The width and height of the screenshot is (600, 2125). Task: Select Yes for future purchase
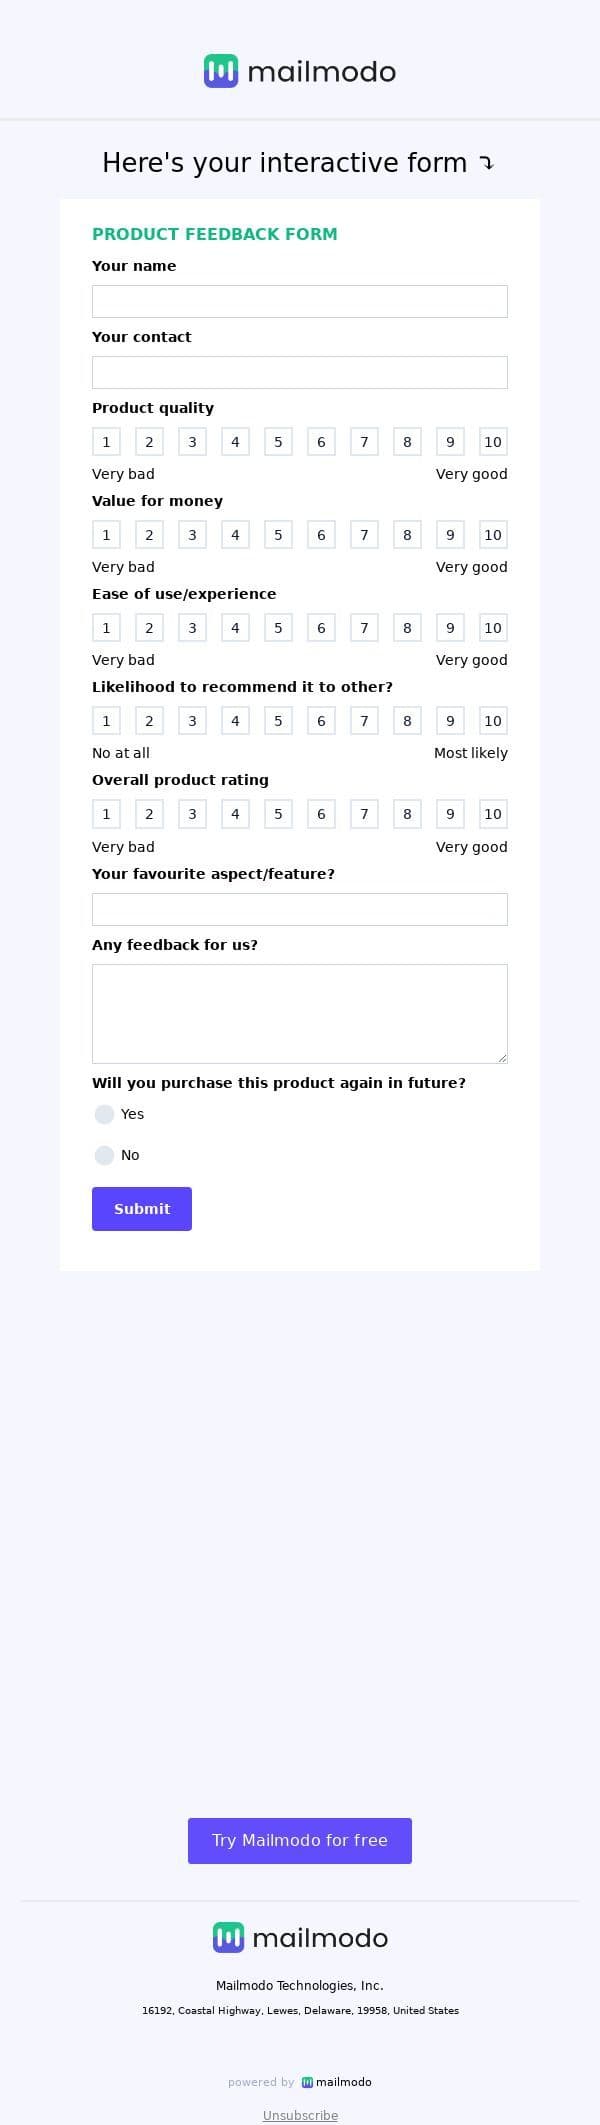click(x=104, y=1114)
